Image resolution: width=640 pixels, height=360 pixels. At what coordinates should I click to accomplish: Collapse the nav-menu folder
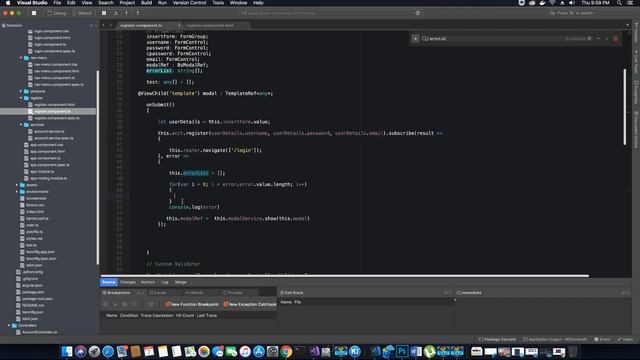pyautogui.click(x=21, y=58)
